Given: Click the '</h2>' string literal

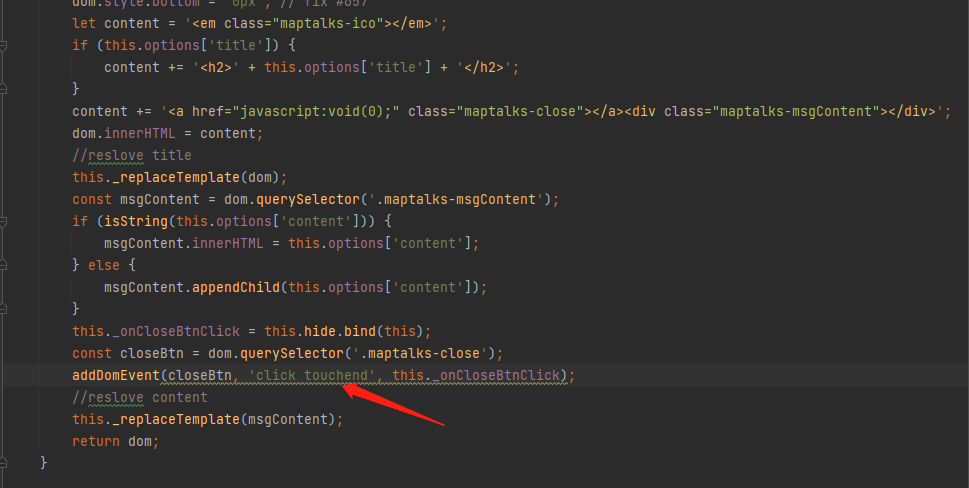Looking at the screenshot, I should pos(484,67).
